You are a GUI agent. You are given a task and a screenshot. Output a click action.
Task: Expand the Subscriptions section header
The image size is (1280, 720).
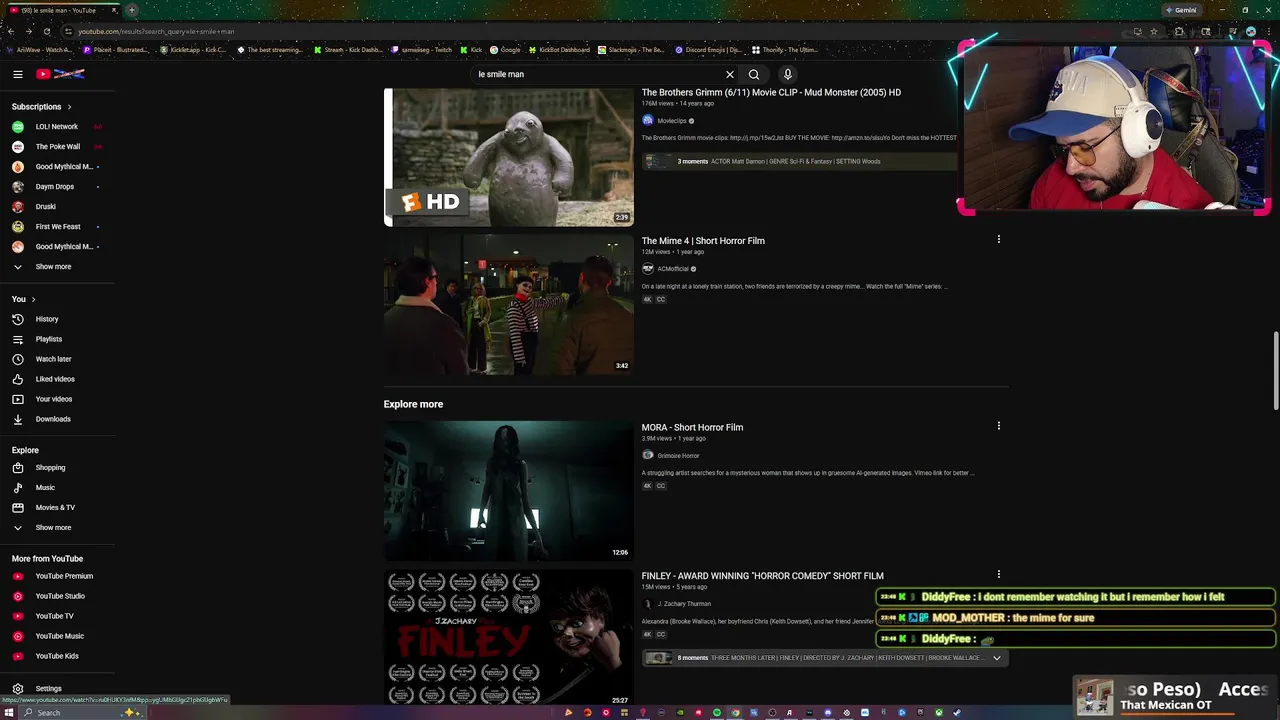[x=41, y=106]
